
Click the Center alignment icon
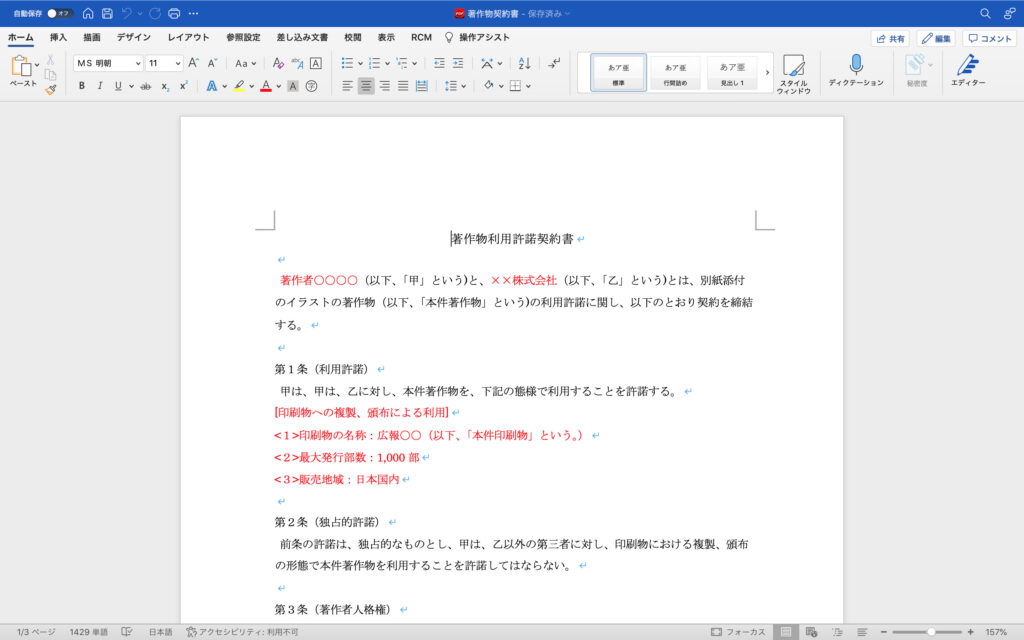click(x=366, y=86)
